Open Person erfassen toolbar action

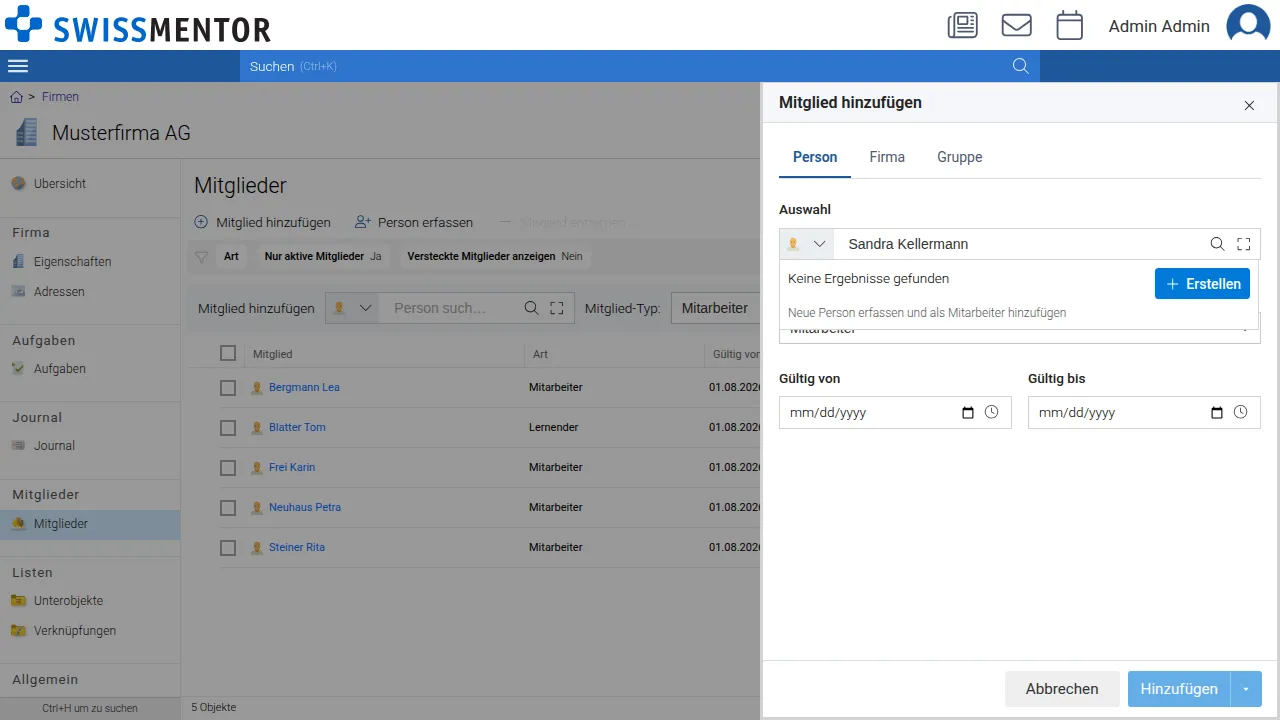click(414, 222)
